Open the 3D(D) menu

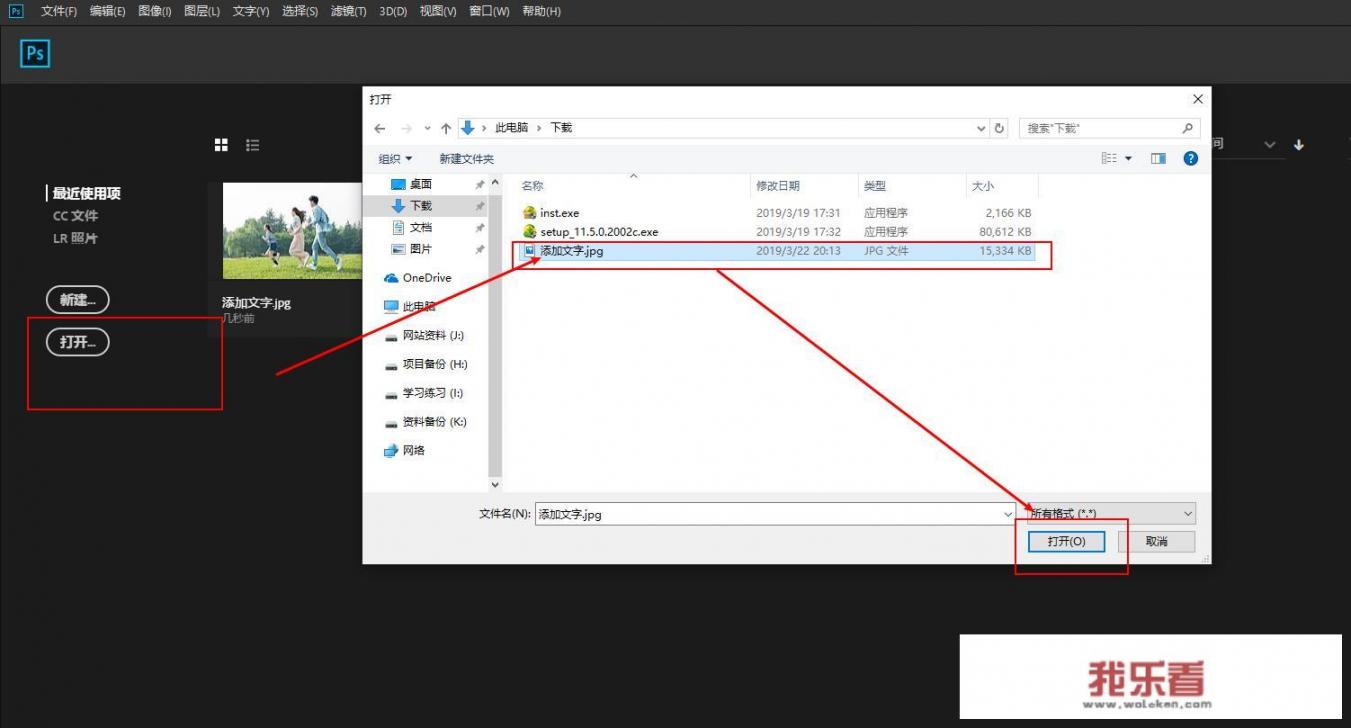393,11
